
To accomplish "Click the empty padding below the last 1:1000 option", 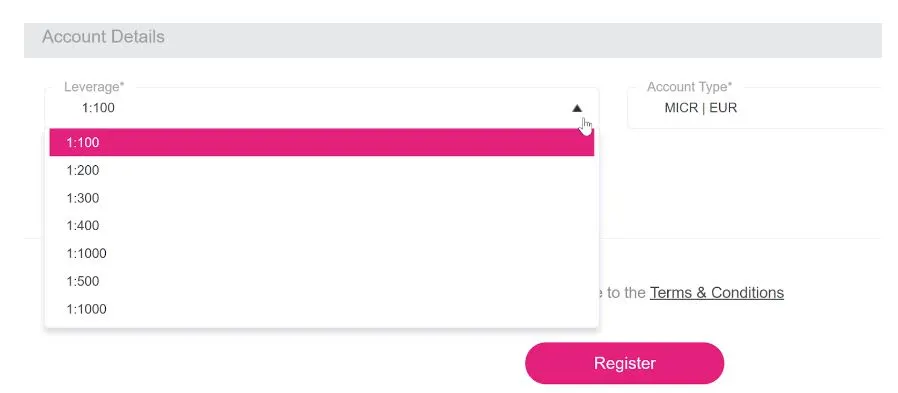I will pyautogui.click(x=321, y=325).
